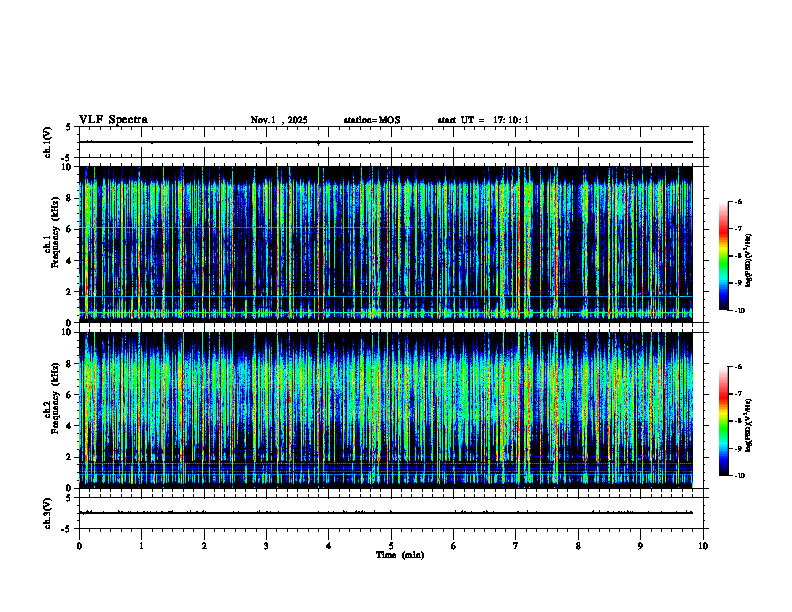792x612 pixels.
Task: Click the ch.2 "Frequency (kHz)" axis label
Action: click(55, 398)
